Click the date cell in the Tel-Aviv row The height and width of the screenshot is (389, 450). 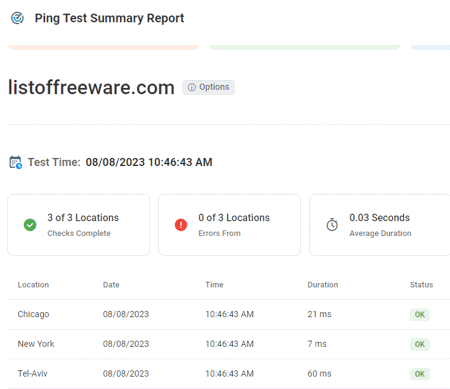click(x=126, y=374)
